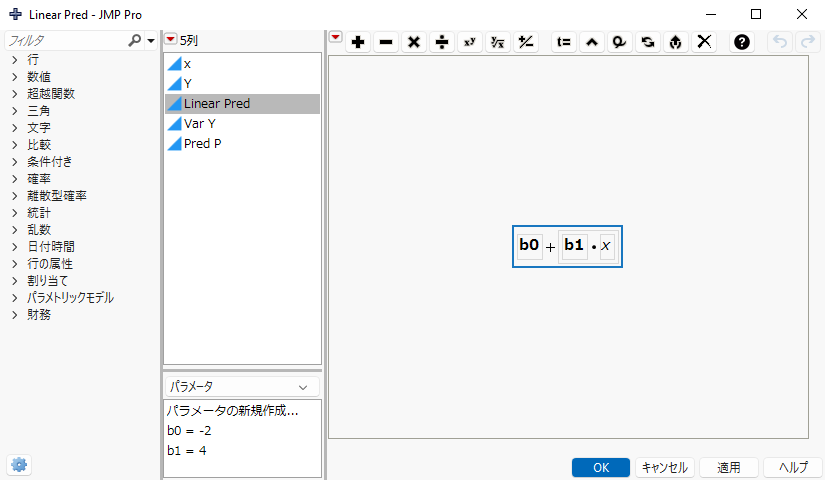This screenshot has height=480, width=825.
Task: Expand the 統計 function category
Action: (x=15, y=213)
